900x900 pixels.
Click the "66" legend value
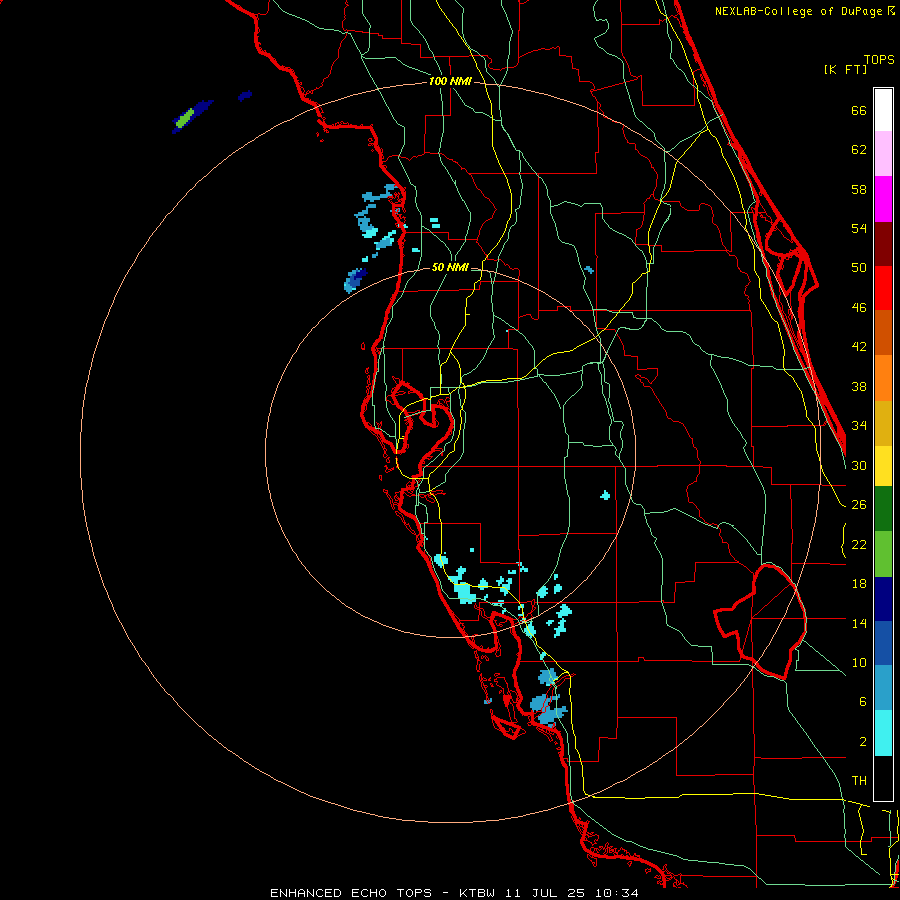point(859,111)
